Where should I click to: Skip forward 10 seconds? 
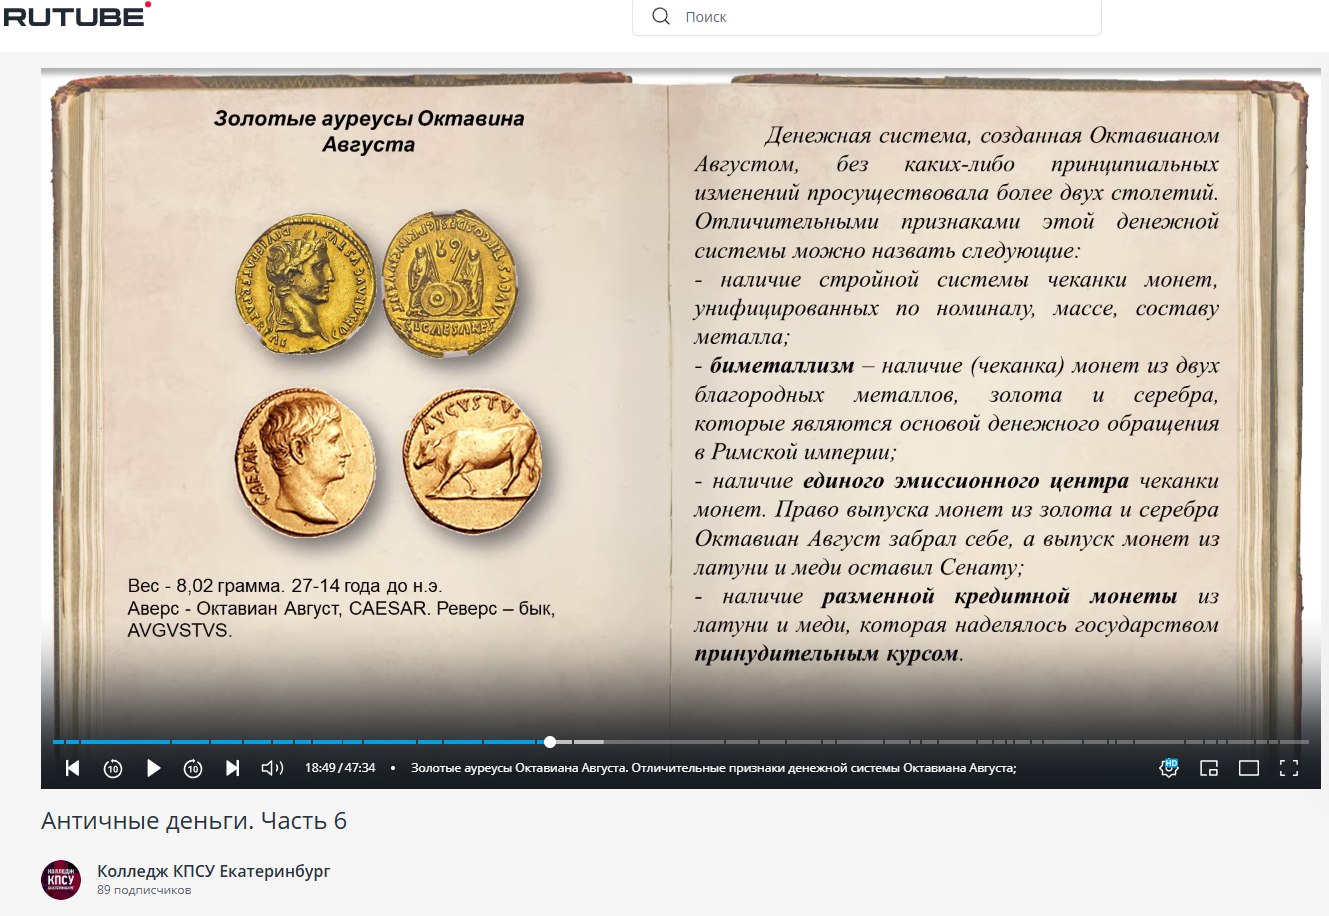(x=193, y=768)
